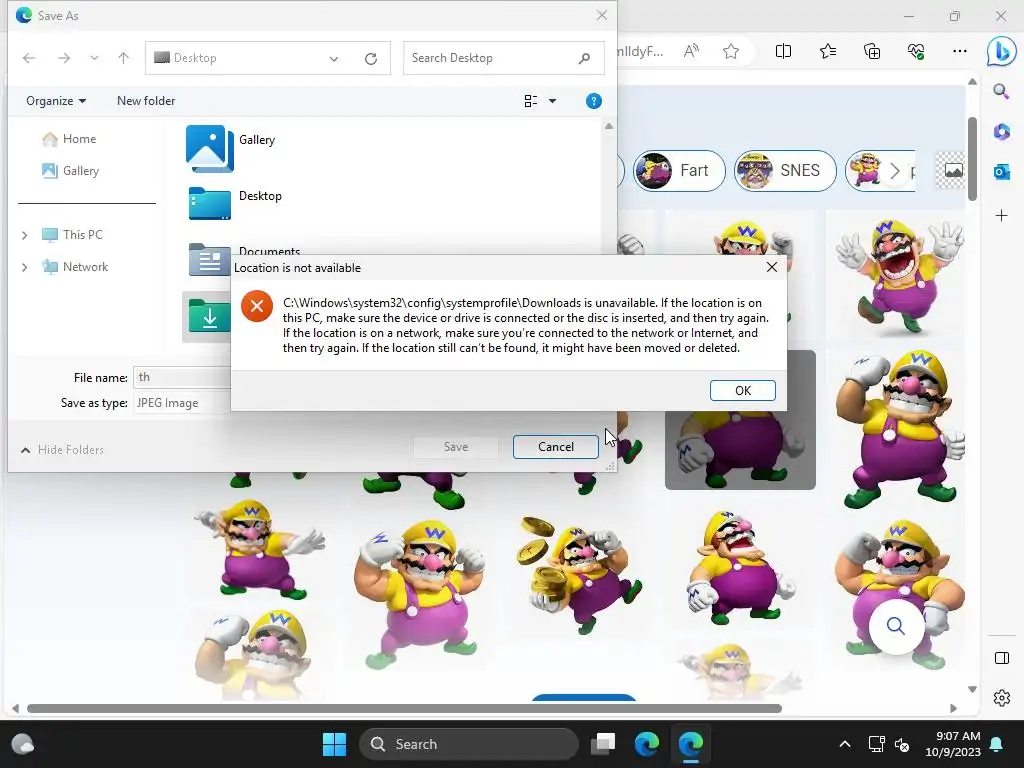Click New folder in Save As toolbar

(x=146, y=101)
